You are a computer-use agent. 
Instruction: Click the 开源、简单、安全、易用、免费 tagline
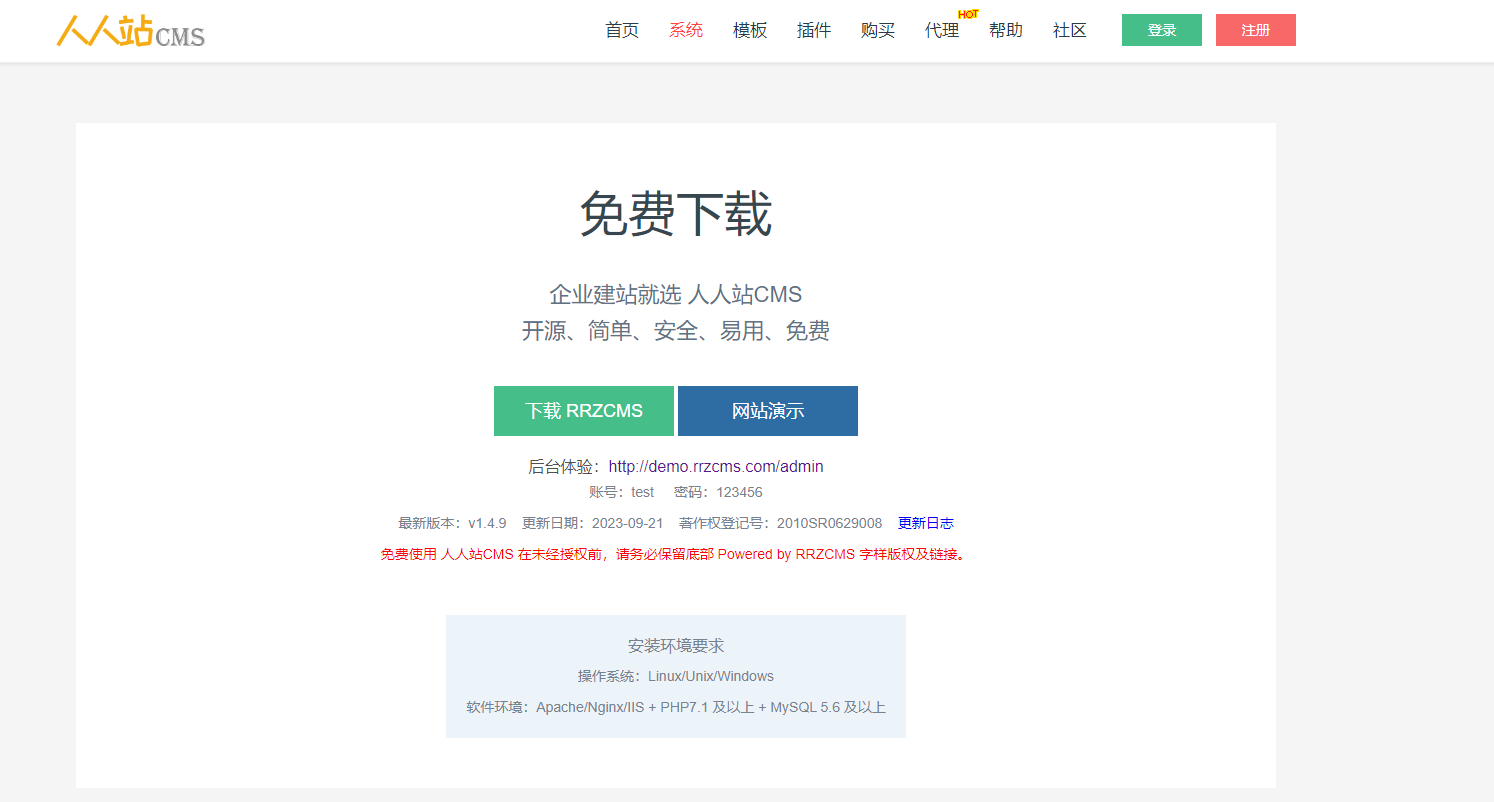pos(676,331)
